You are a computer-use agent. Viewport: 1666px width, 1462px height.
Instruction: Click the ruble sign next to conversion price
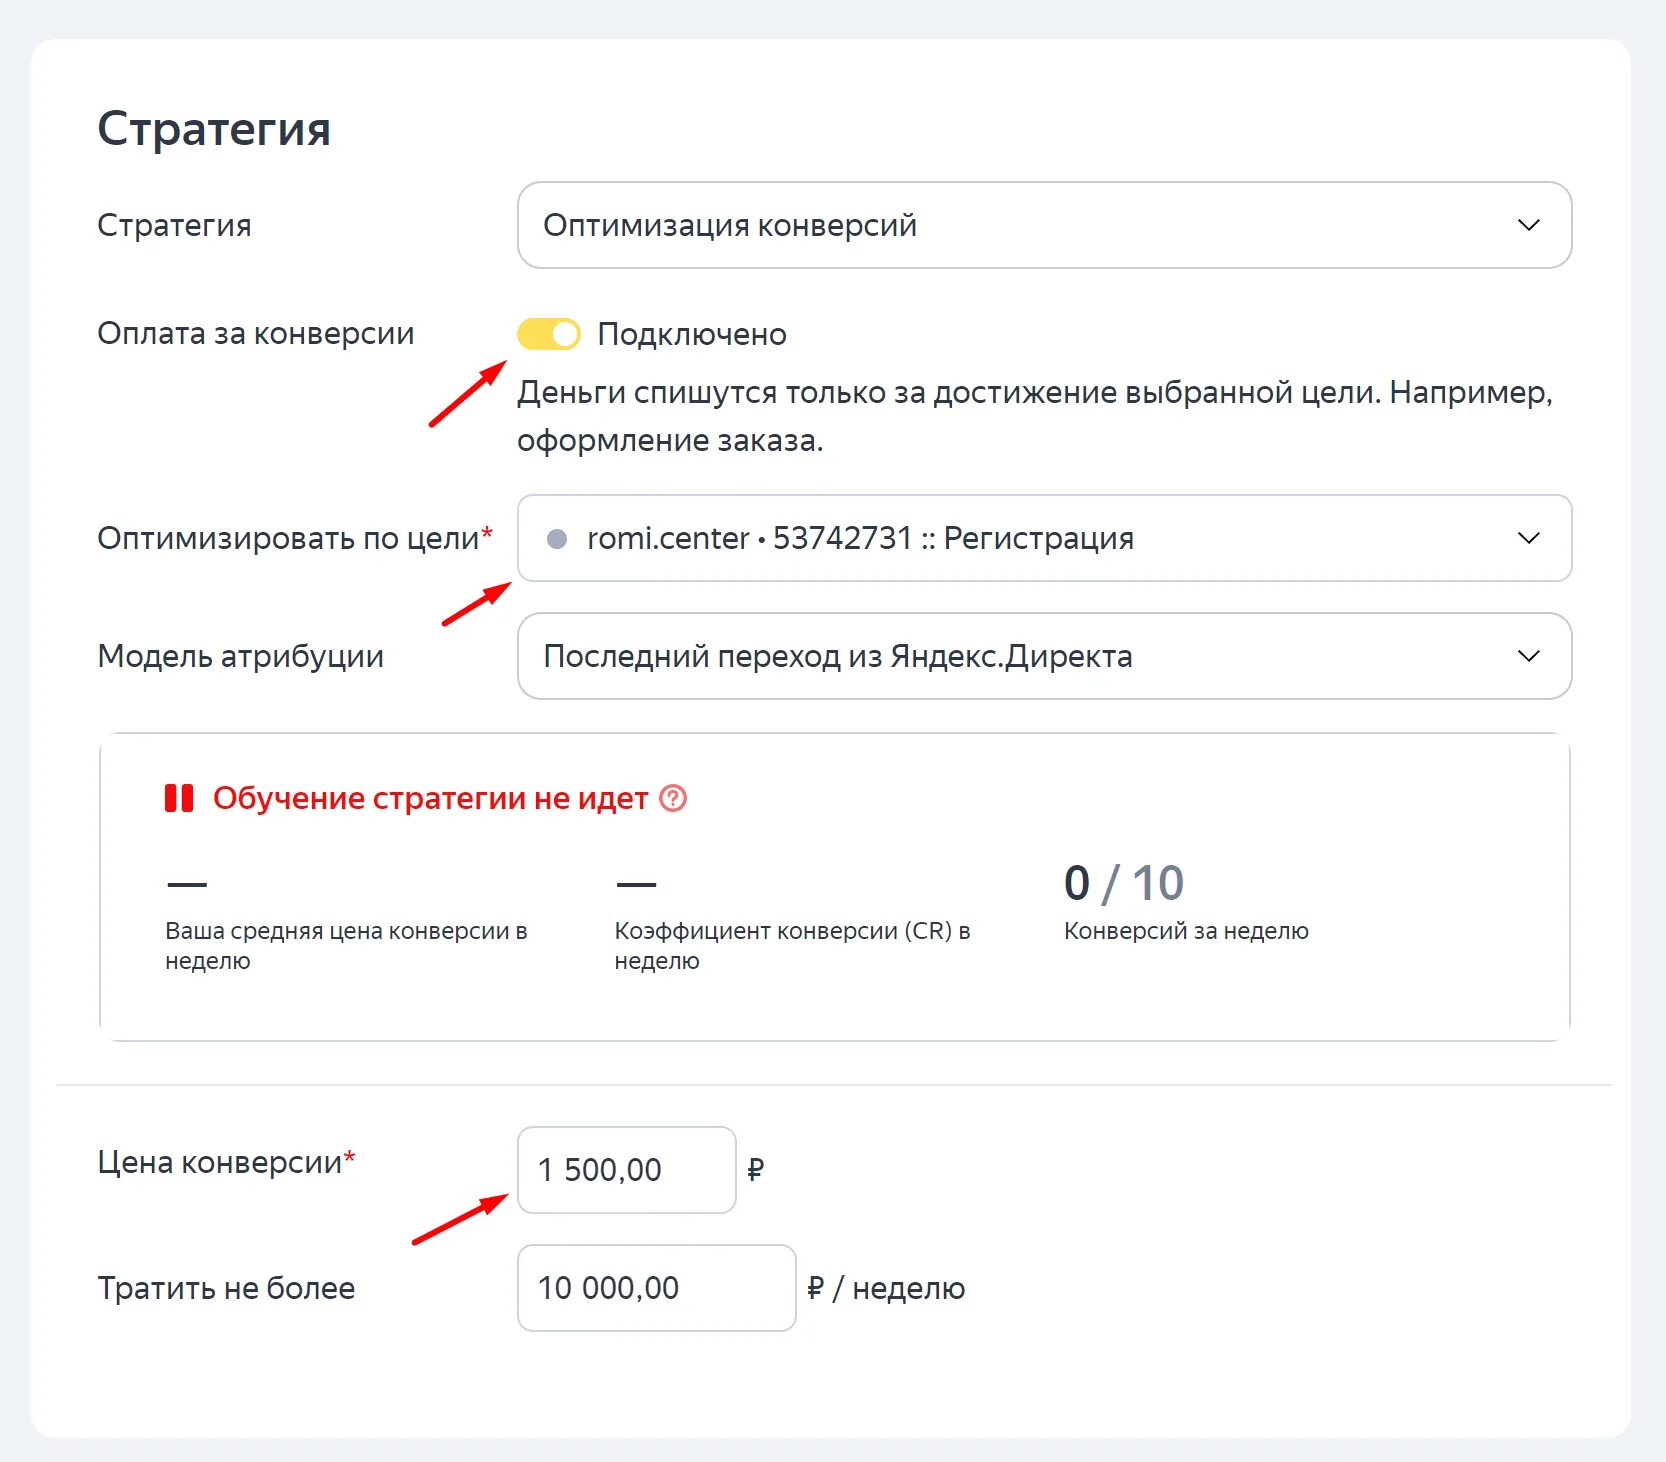pos(756,1169)
